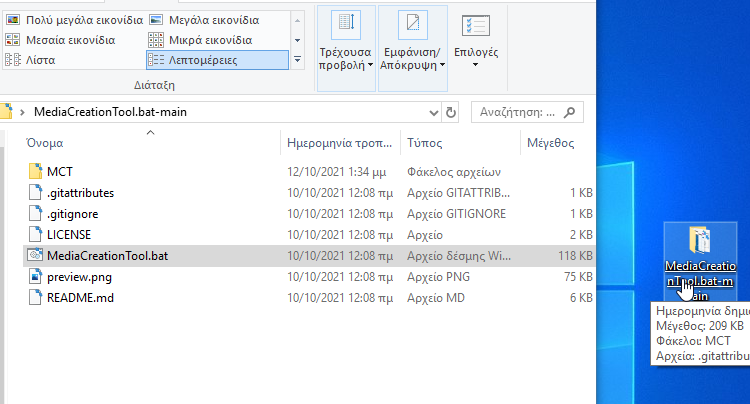Screen dimensions: 750x404
Task: Click the 6 KB size of README.md
Action: pyautogui.click(x=581, y=298)
